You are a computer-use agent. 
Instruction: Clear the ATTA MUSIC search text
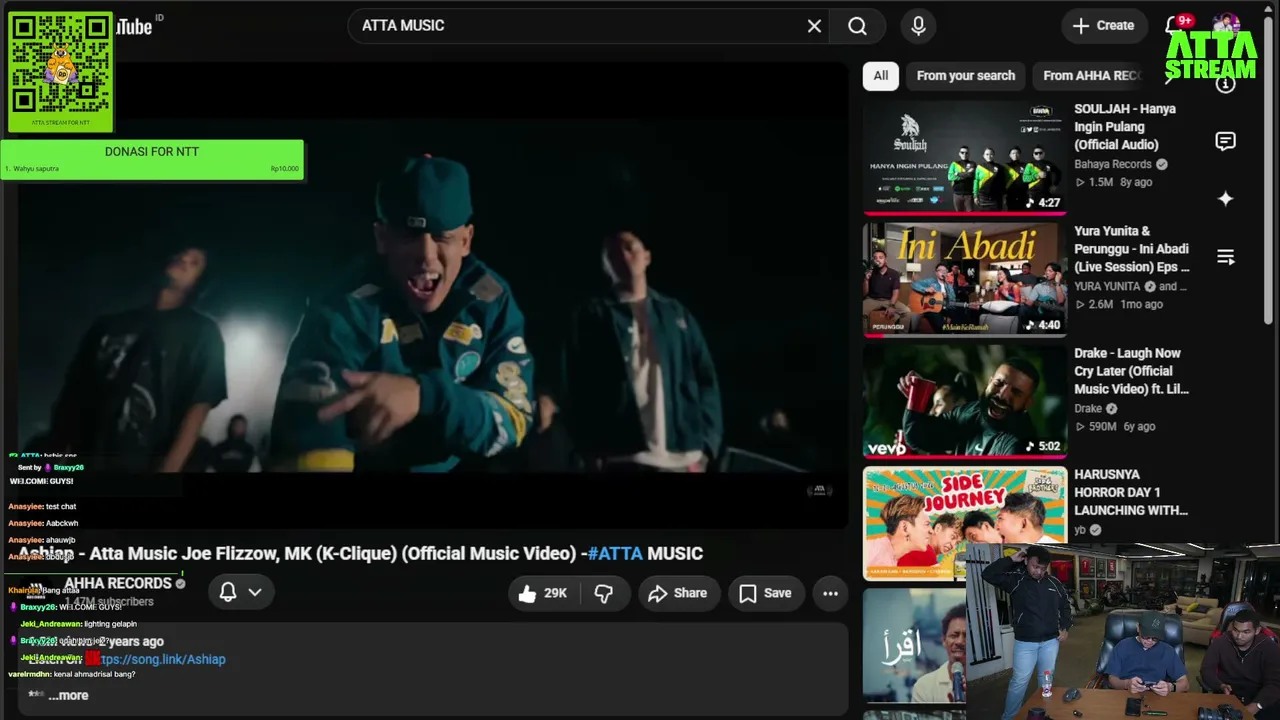click(814, 26)
